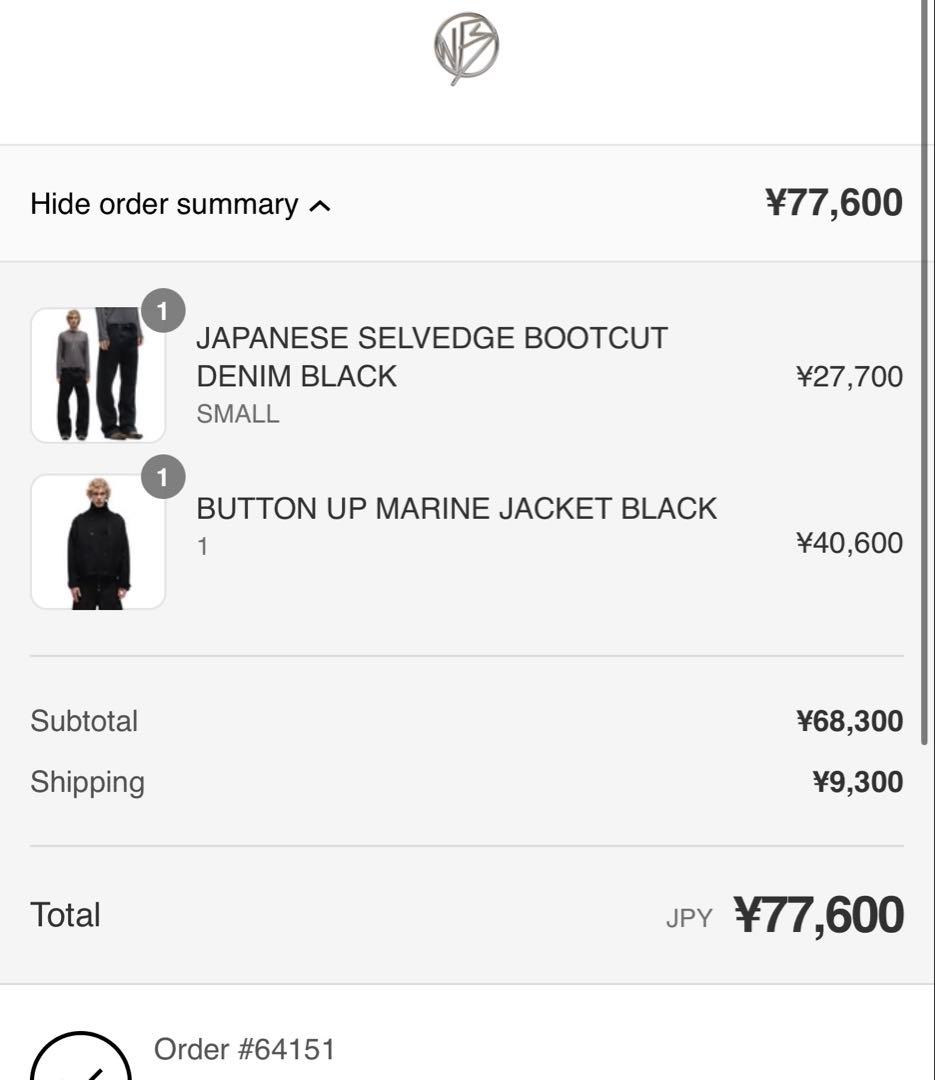Click the JPY currency label
The image size is (935, 1080).
tap(689, 918)
